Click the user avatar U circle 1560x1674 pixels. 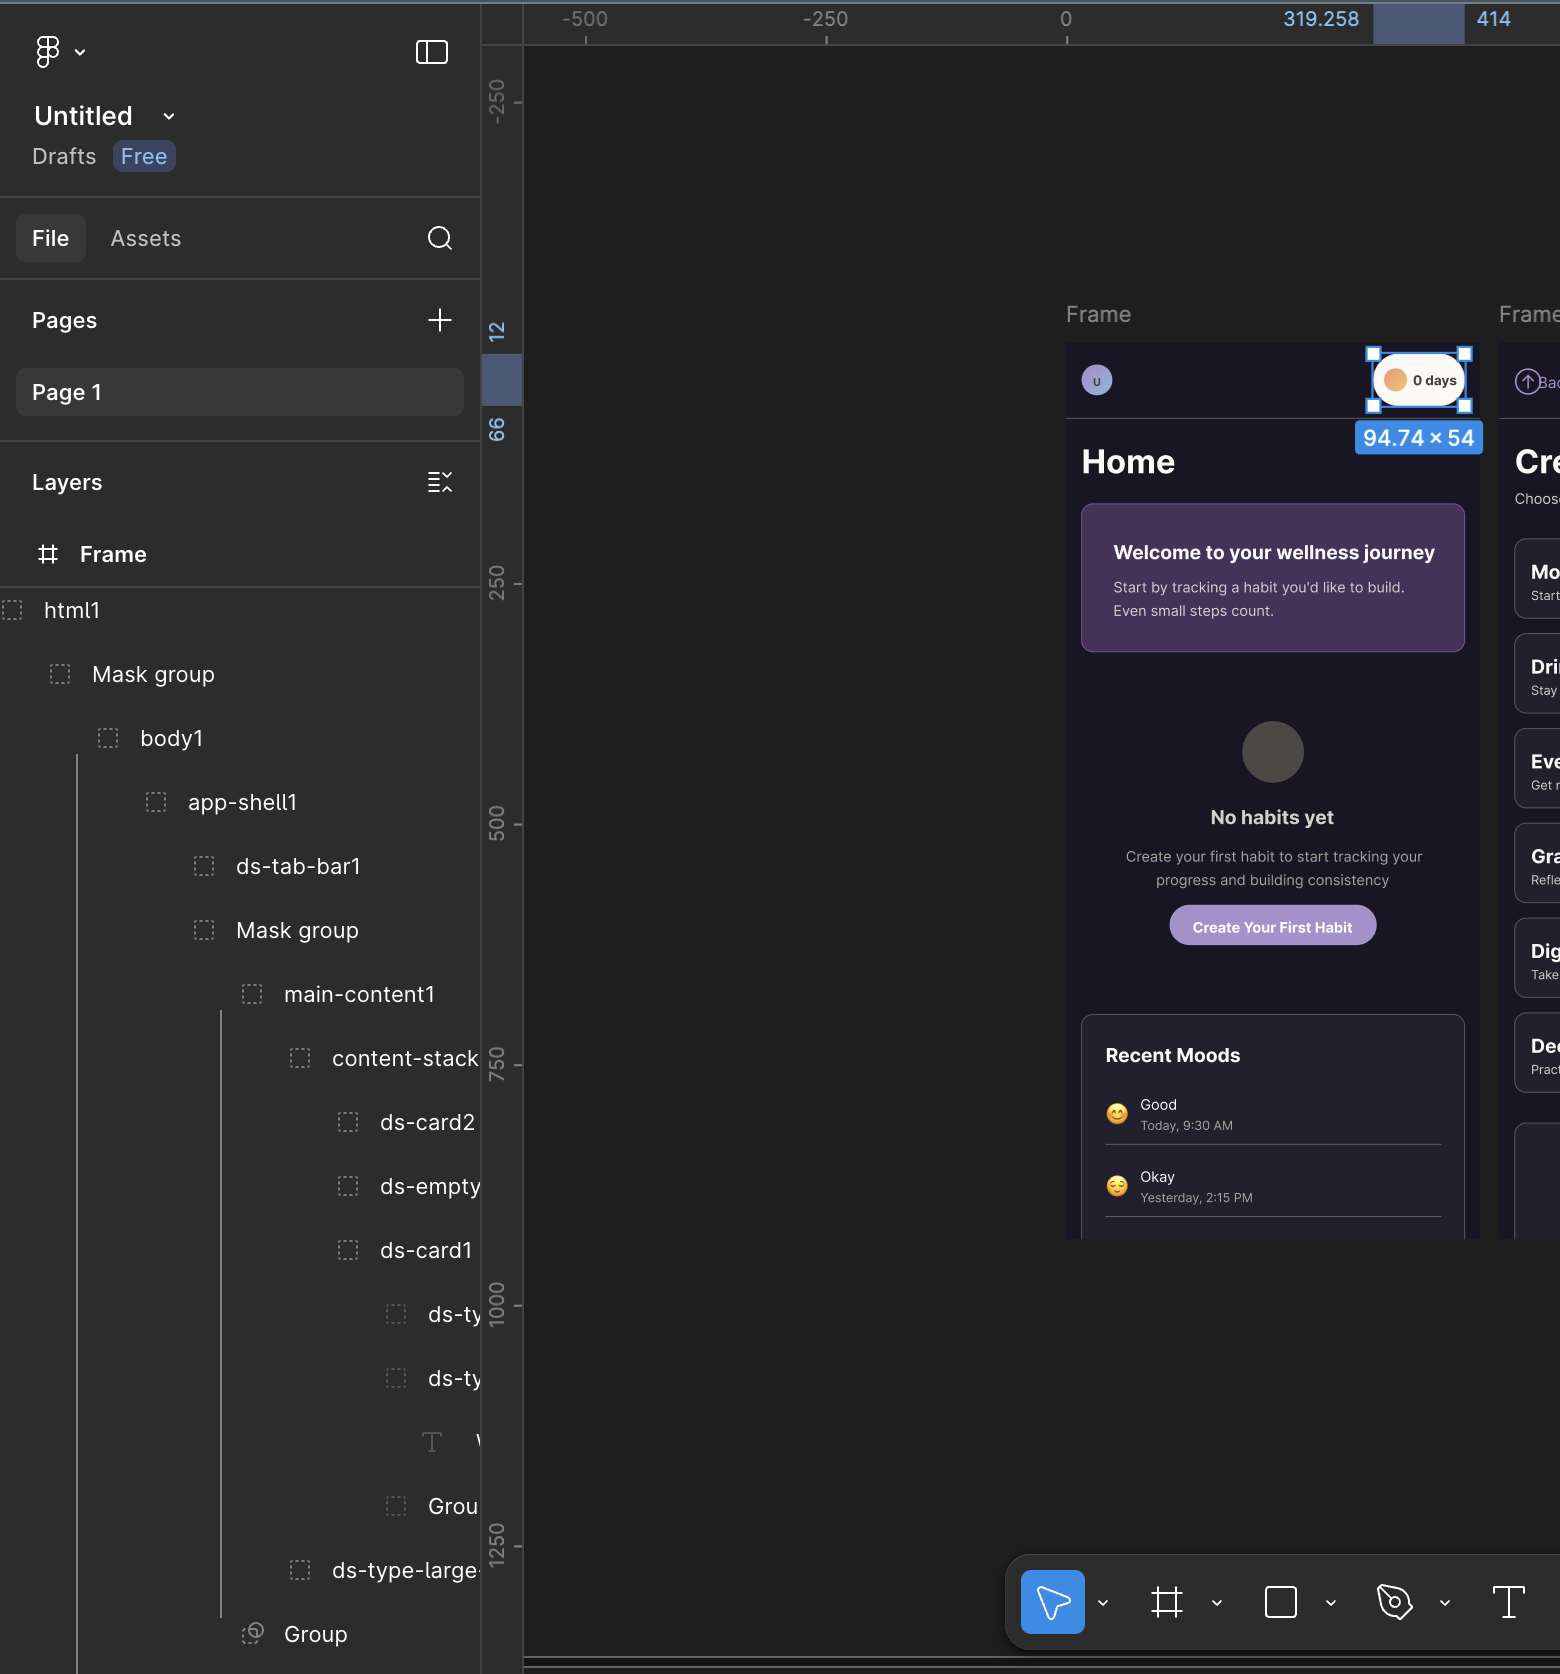tap(1097, 380)
